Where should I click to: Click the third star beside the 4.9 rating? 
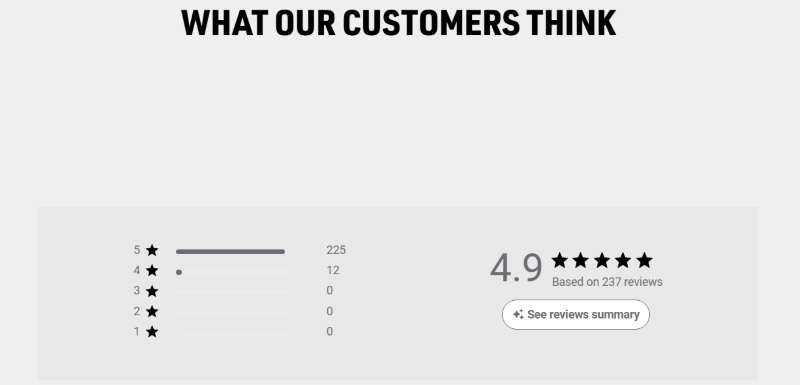[x=602, y=261]
